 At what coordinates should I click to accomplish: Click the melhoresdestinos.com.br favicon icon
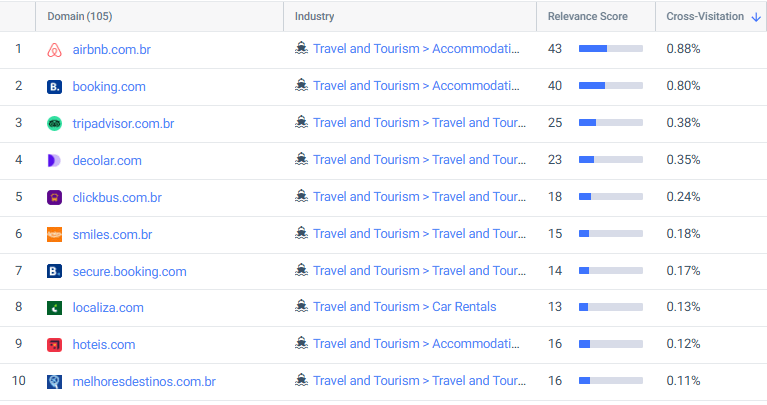coord(54,381)
